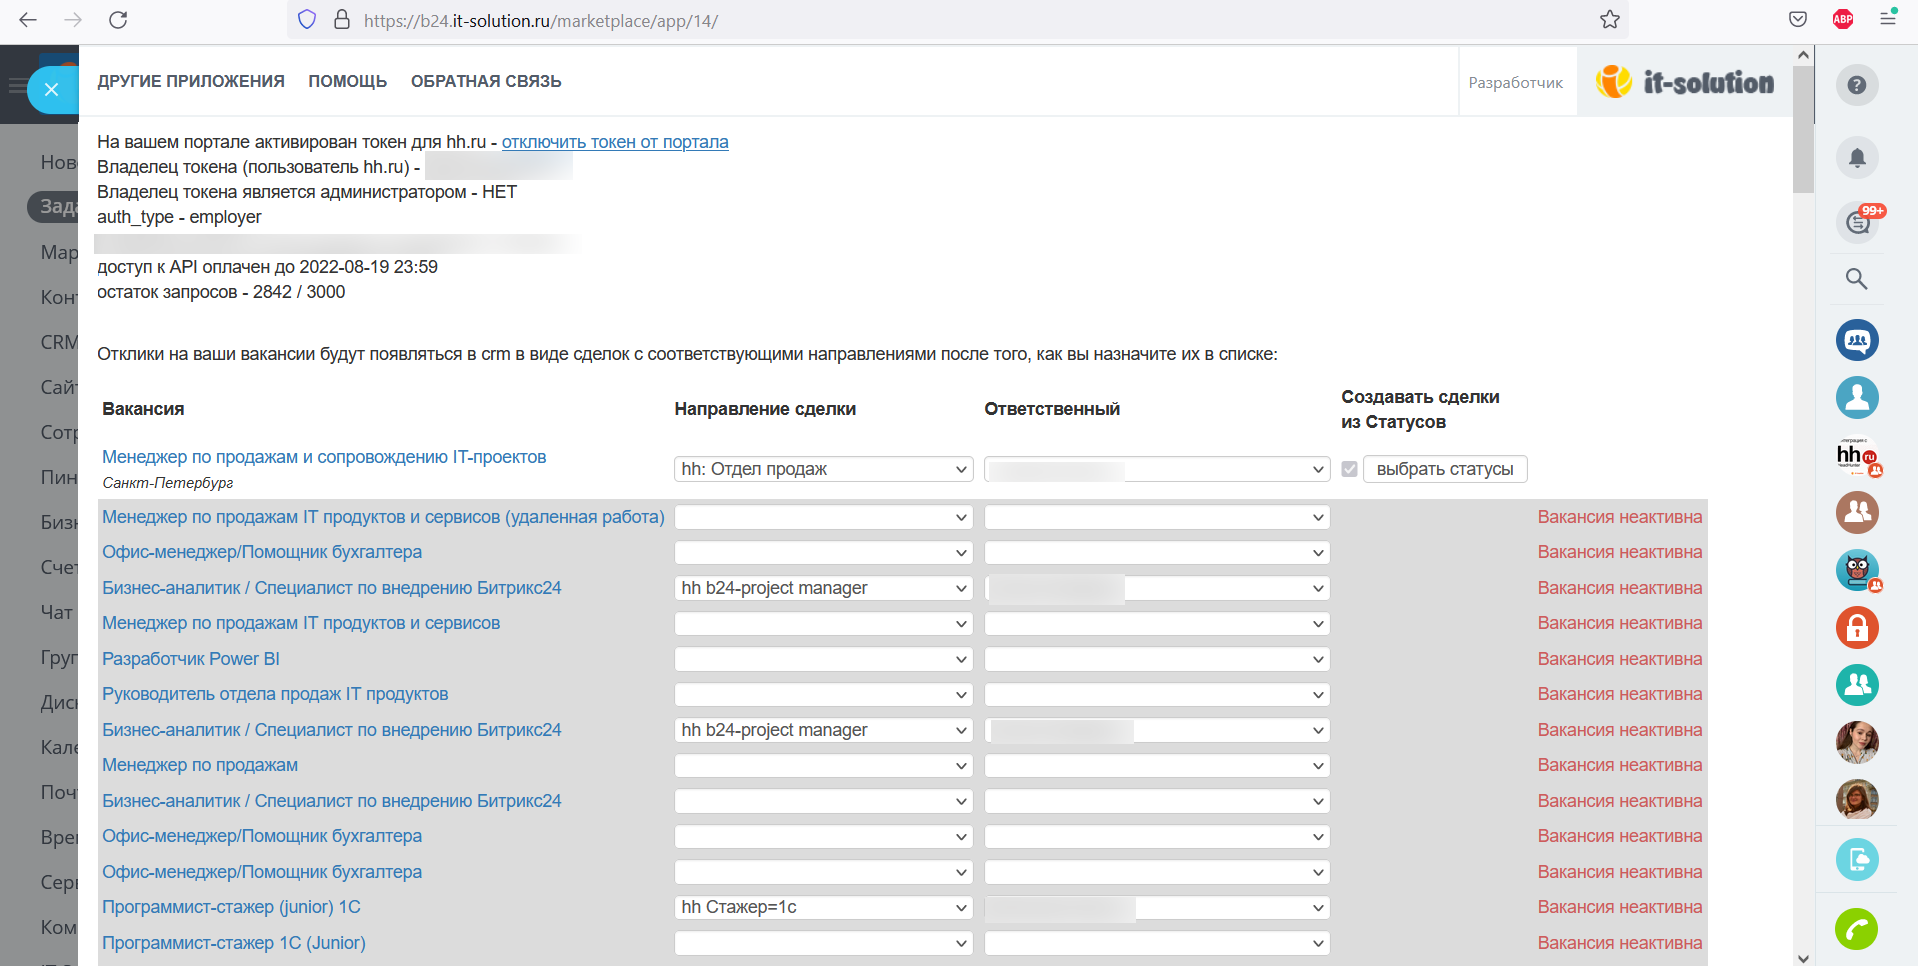Viewport: 1918px width, 966px height.
Task: Click the остаток запросов - 2842 / 3000 text
Action: coord(221,292)
